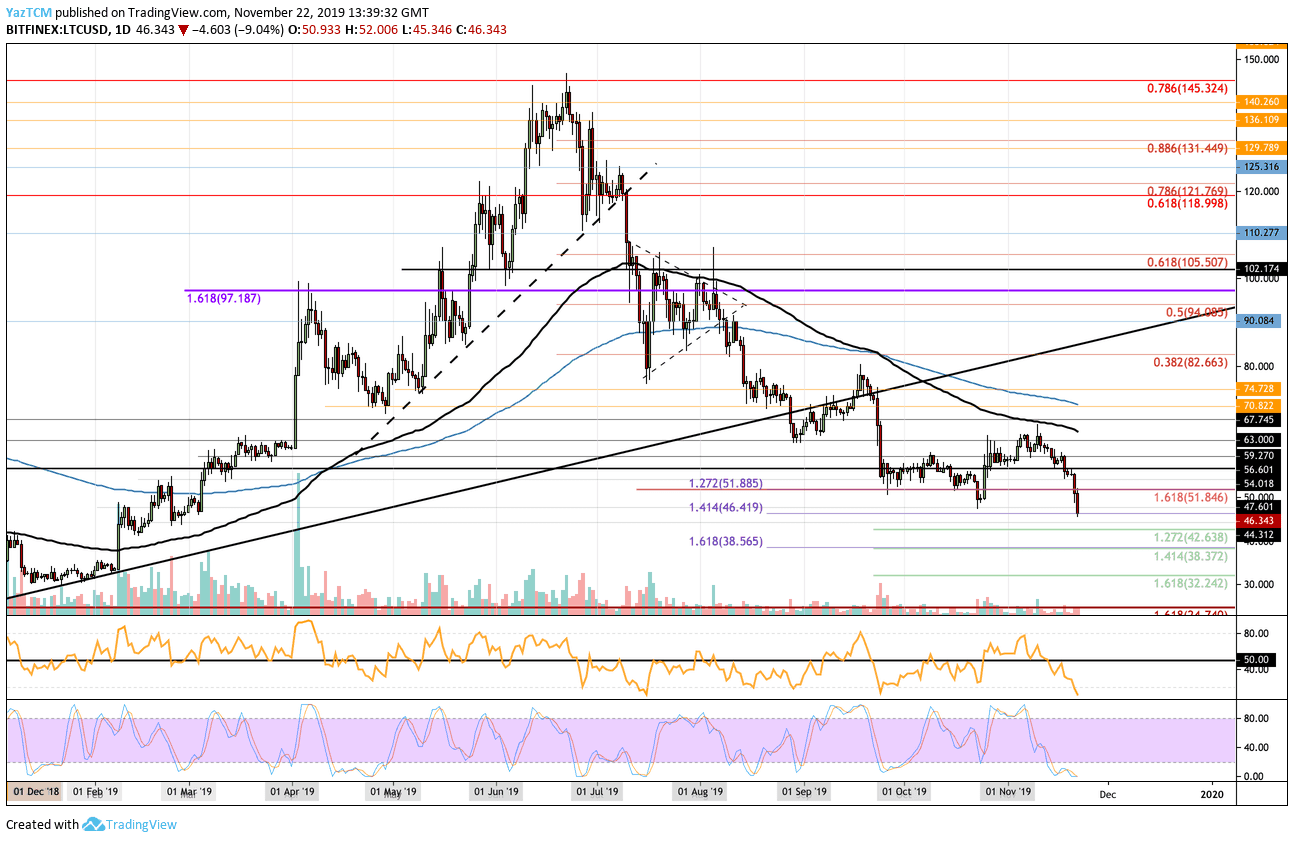Click the 01 Jul '19 date label
Screen dimensions: 1294x842
(x=597, y=793)
